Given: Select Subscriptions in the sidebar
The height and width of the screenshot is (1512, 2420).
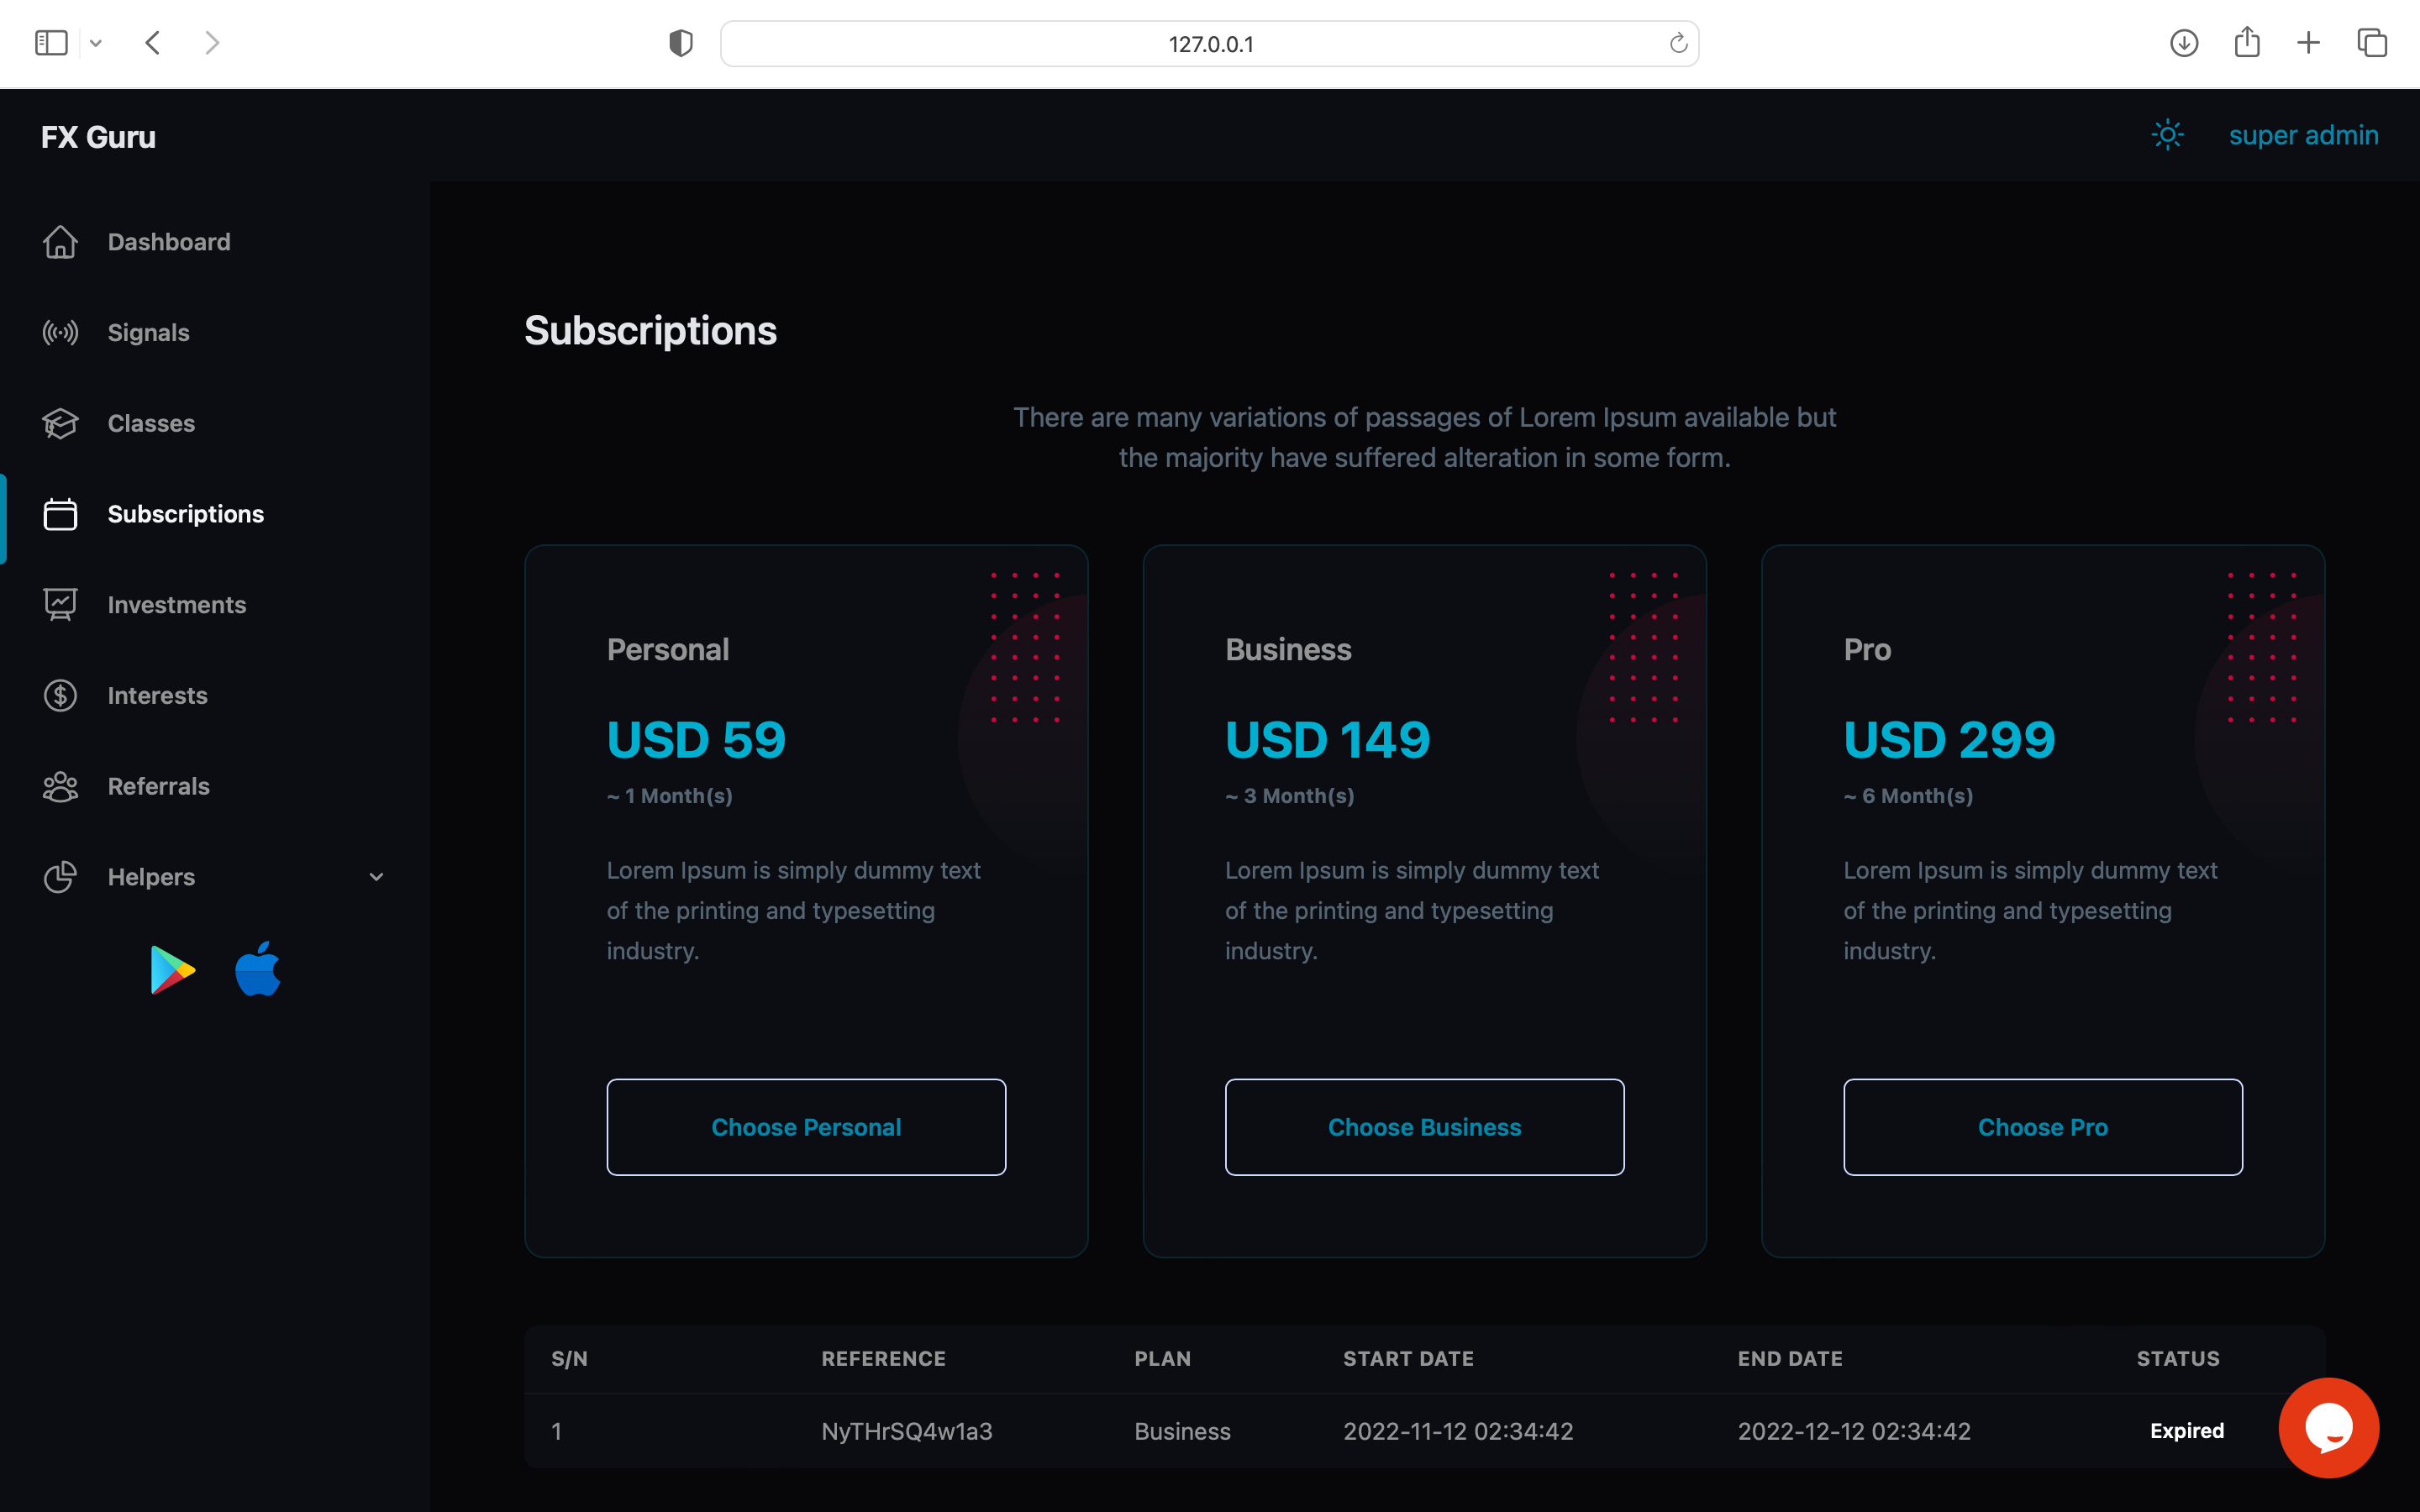Looking at the screenshot, I should coord(185,514).
